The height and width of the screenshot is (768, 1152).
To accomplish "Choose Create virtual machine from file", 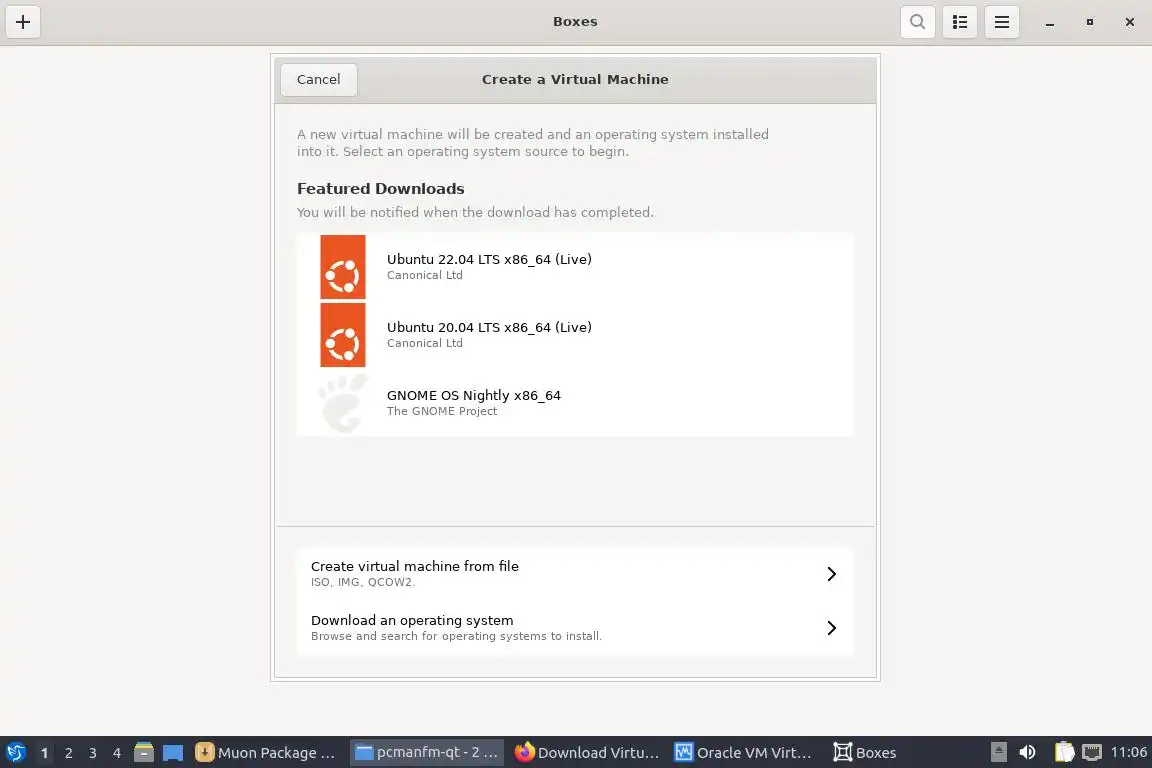I will 575,574.
